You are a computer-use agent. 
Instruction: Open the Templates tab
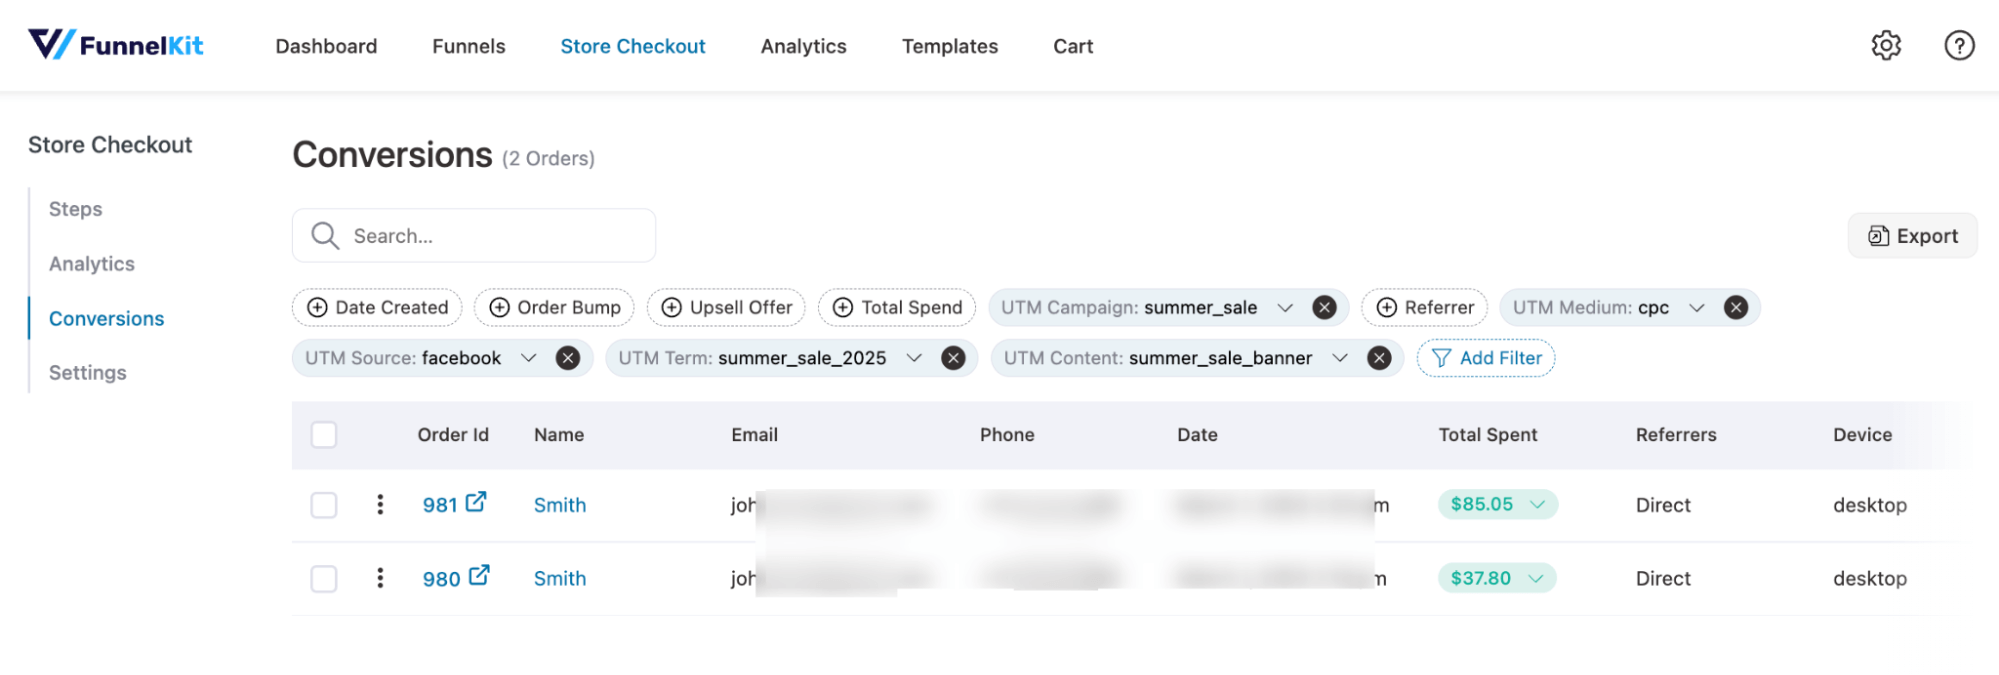coord(950,46)
